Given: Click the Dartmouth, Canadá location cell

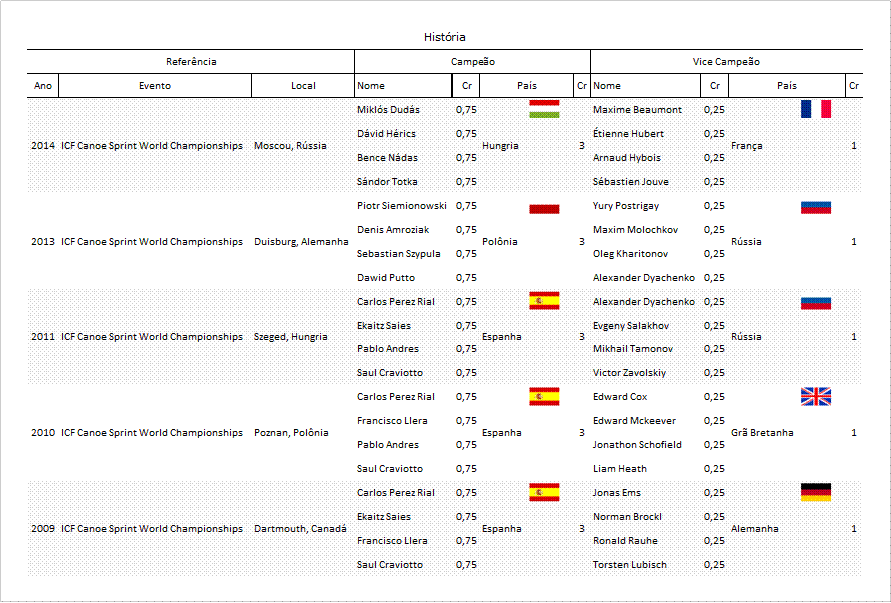Looking at the screenshot, I should click(300, 529).
